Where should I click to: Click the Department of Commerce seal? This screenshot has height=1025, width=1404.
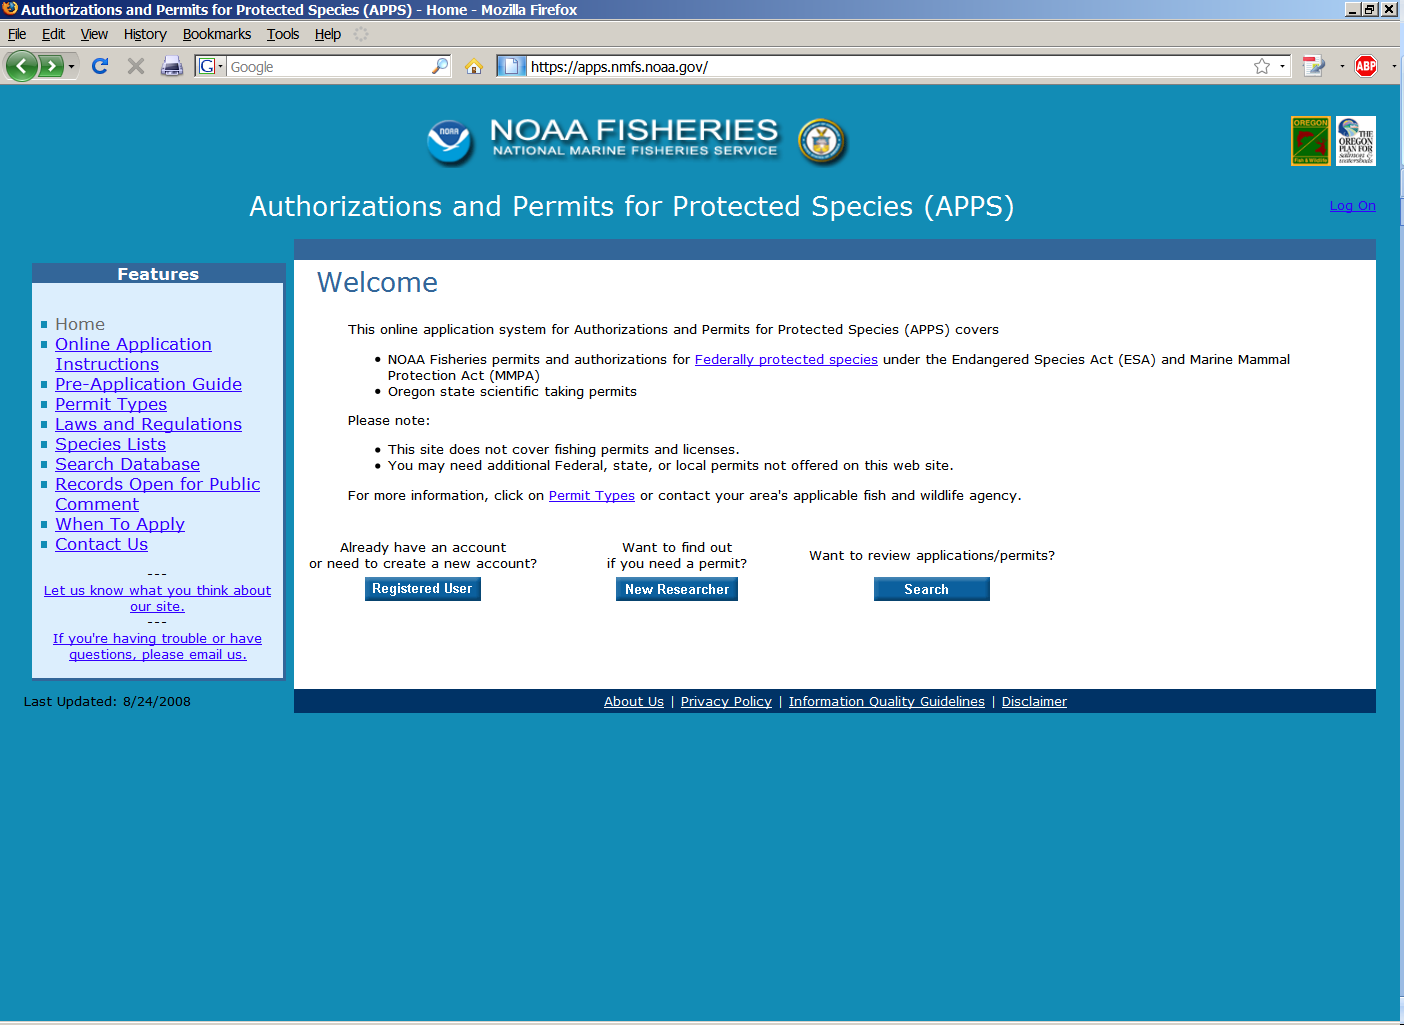[822, 141]
